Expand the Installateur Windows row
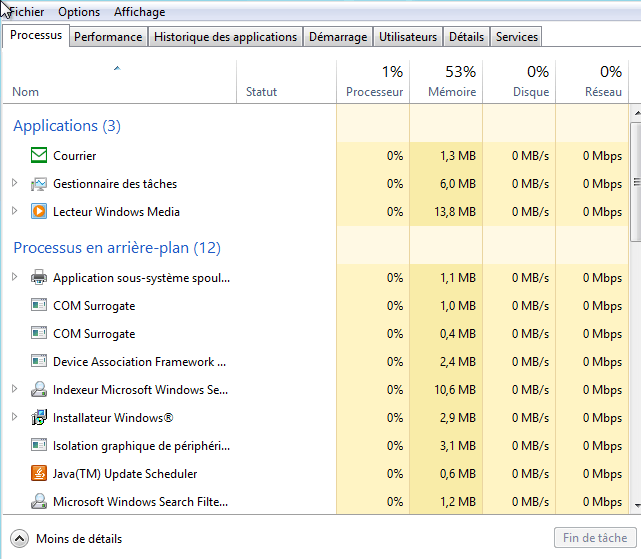The height and width of the screenshot is (559, 641). pos(15,417)
